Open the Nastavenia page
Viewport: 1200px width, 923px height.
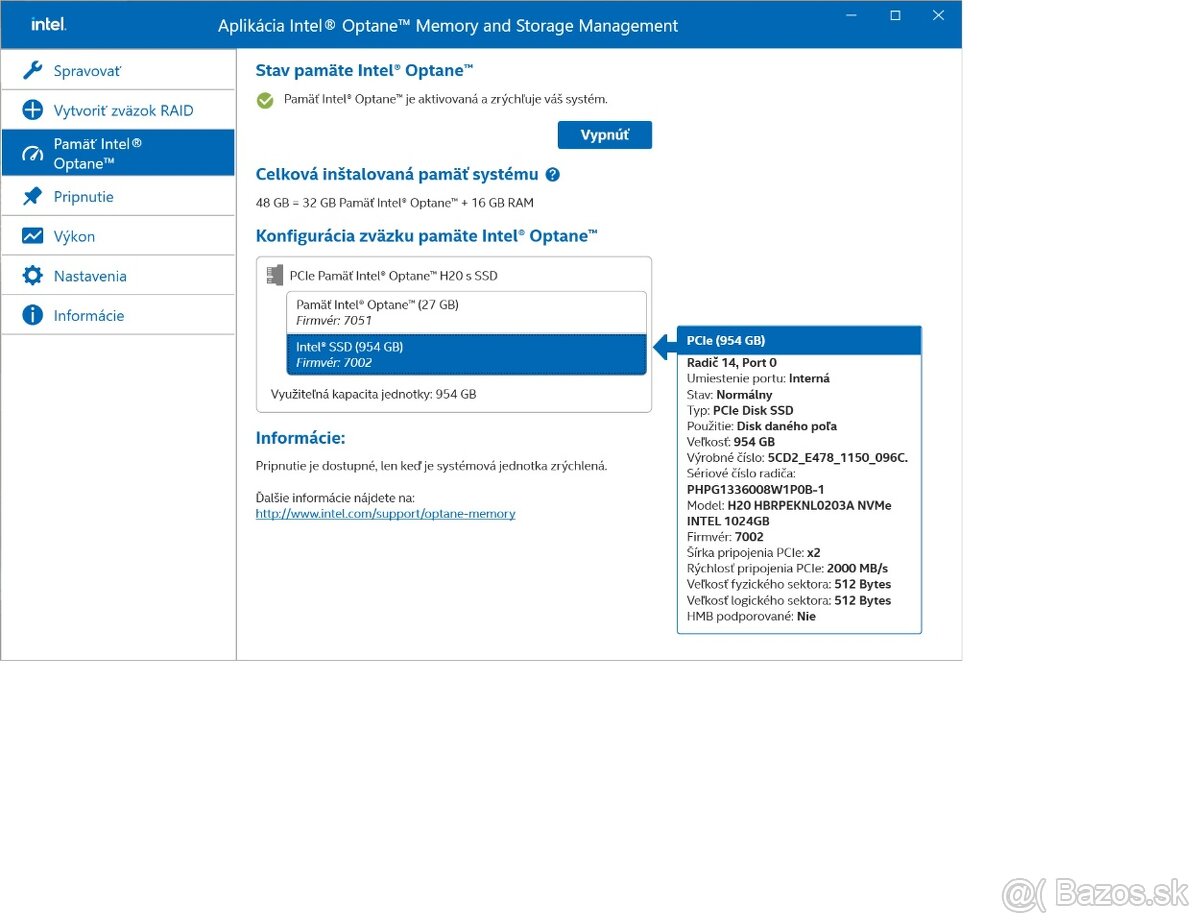click(x=90, y=276)
